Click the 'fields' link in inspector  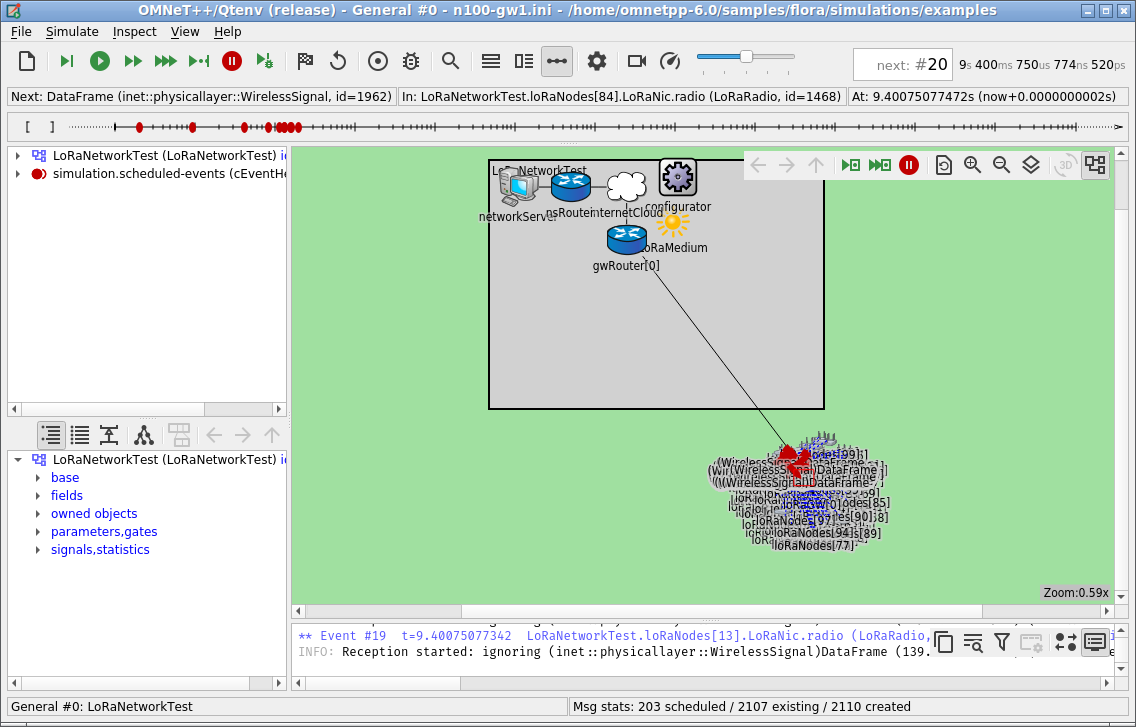click(67, 496)
